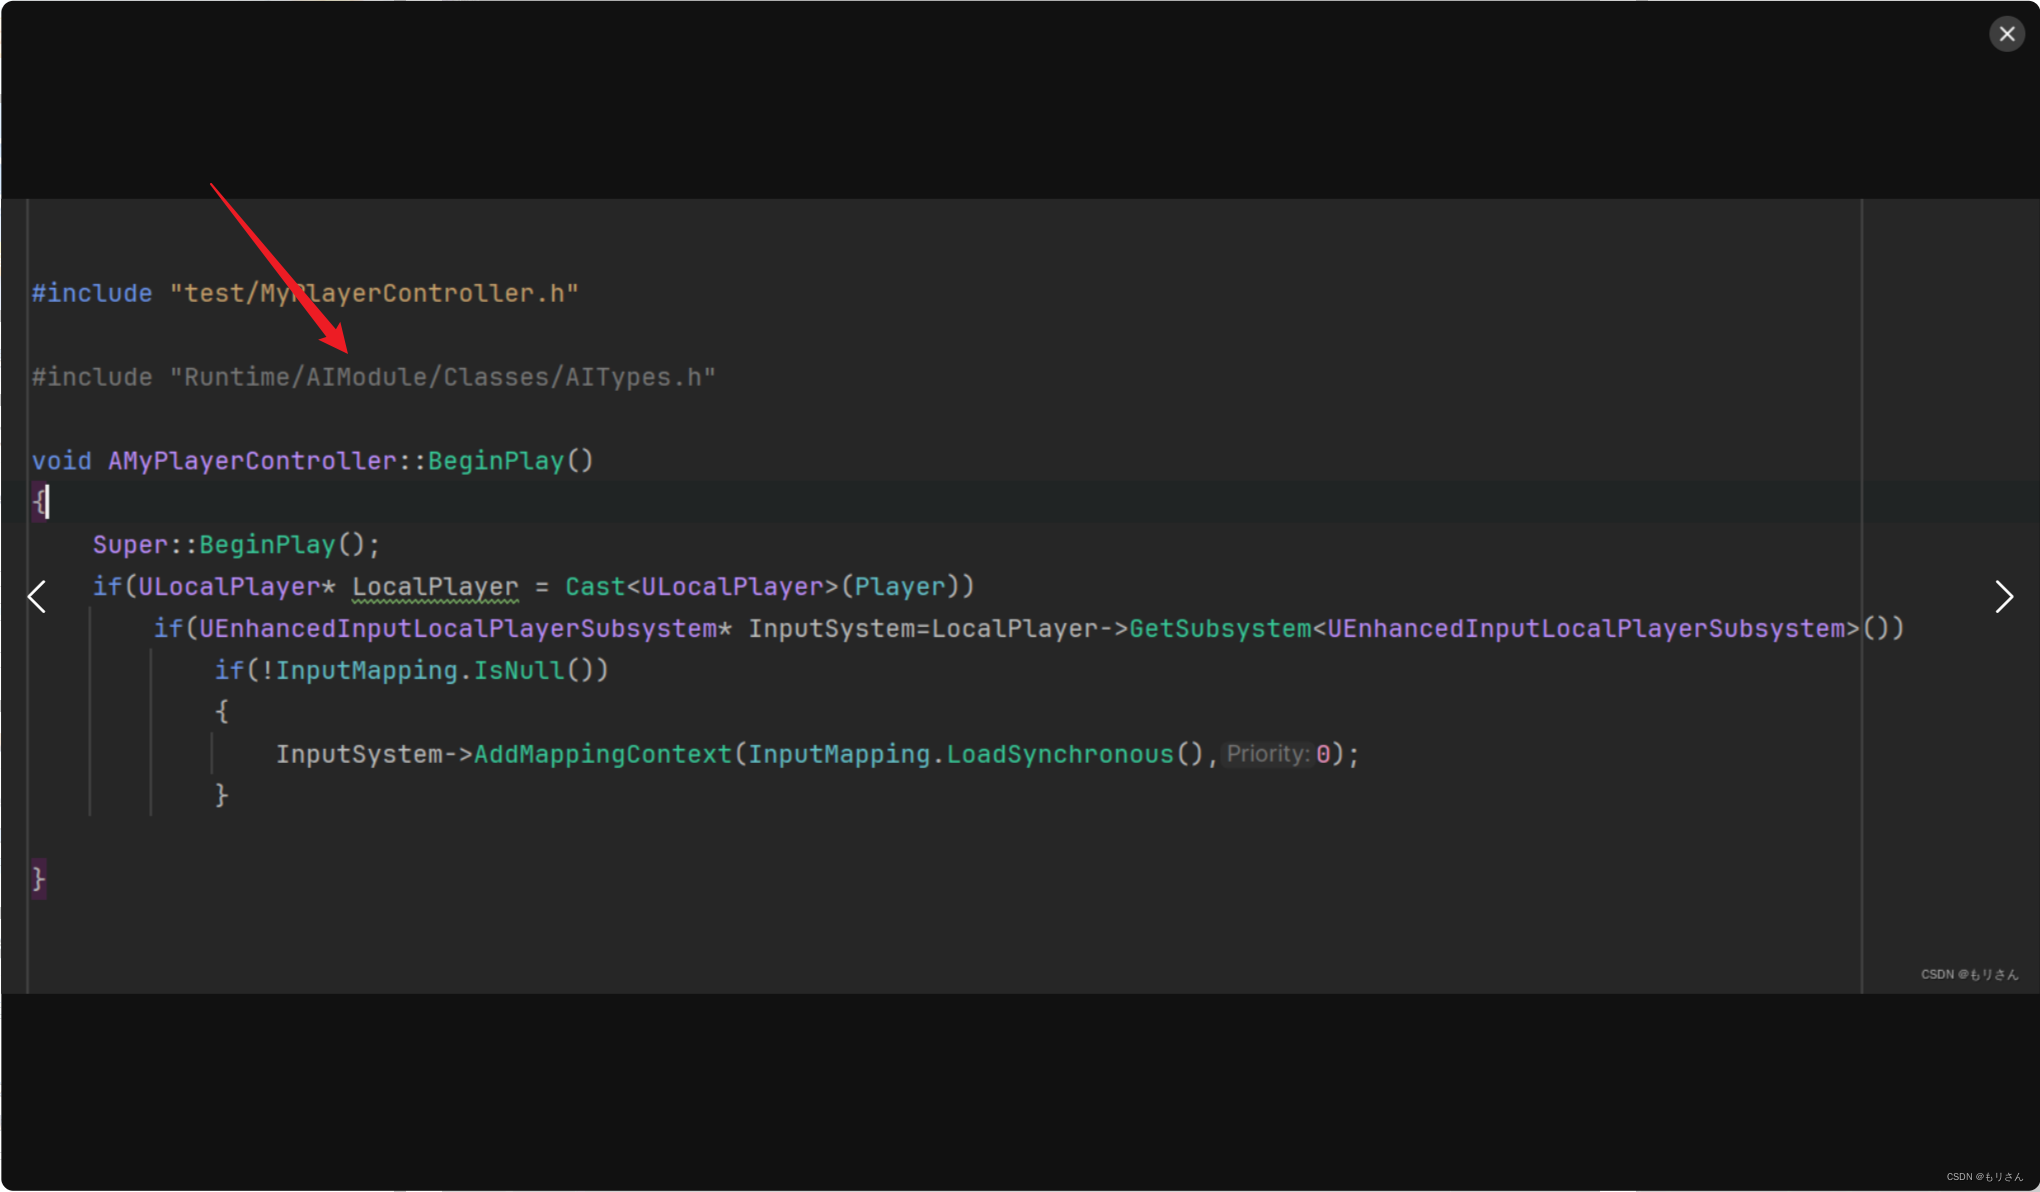Click the CSDN watermark inside the image
The height and width of the screenshot is (1192, 2040).
click(x=1968, y=974)
